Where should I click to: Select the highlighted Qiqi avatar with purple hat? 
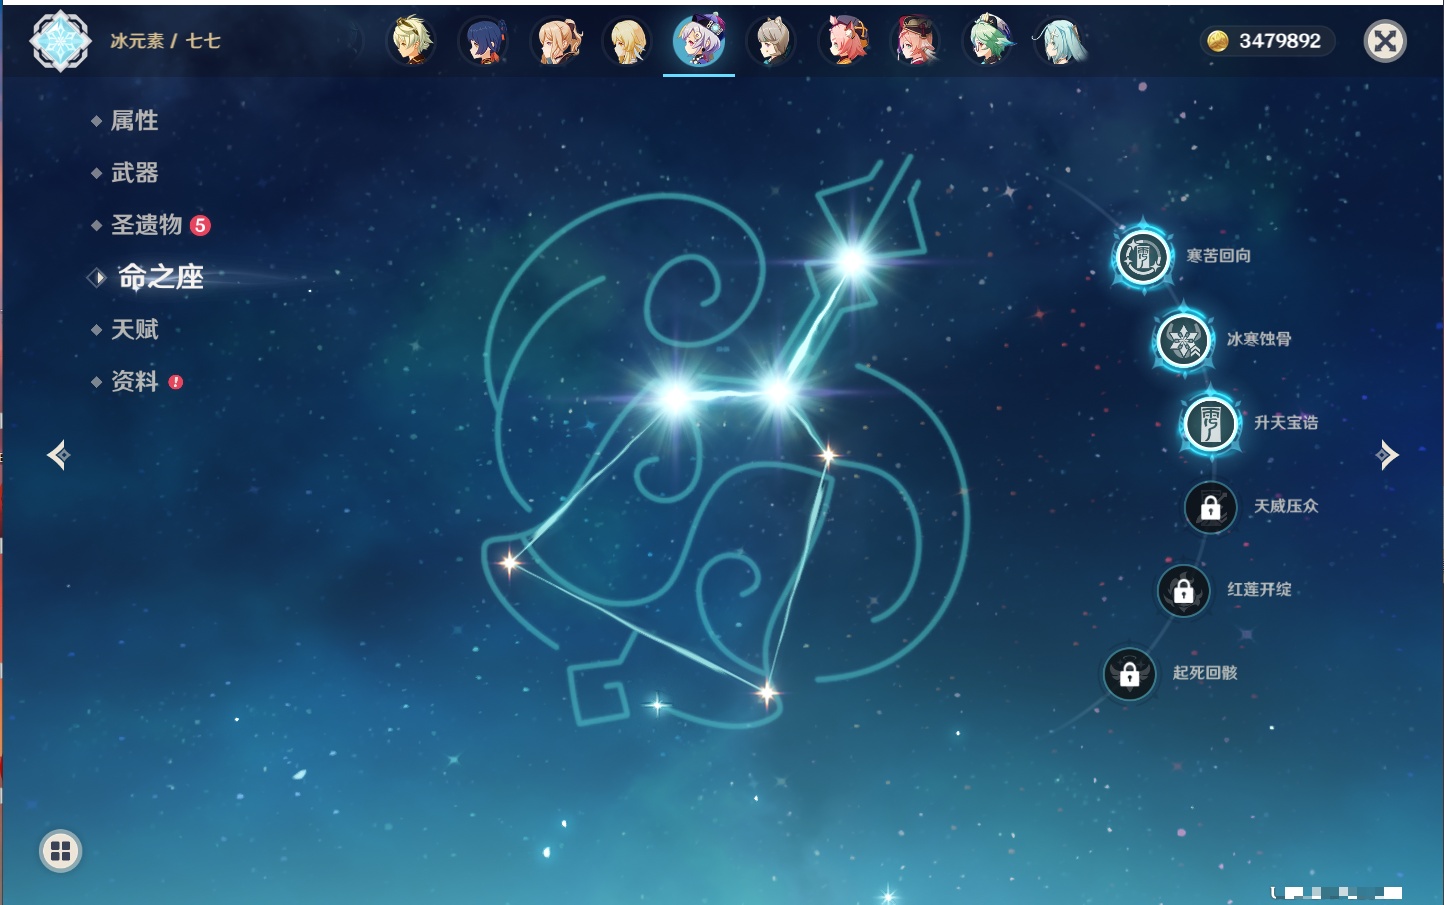pyautogui.click(x=699, y=41)
